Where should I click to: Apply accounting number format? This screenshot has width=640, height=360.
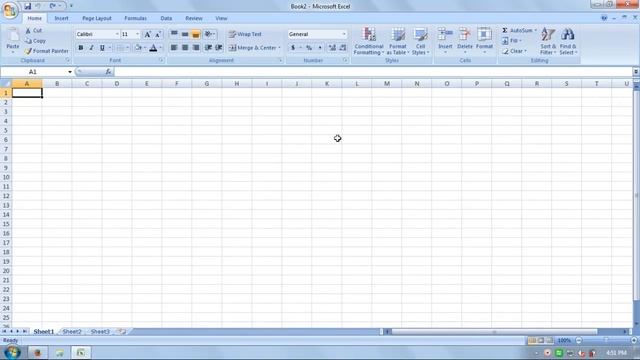293,48
